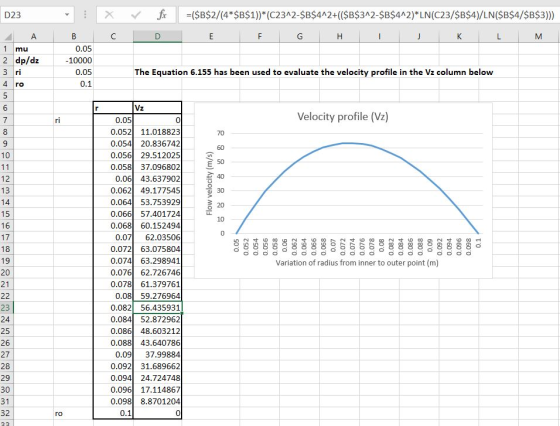Click cell with r value 0.098

click(113, 401)
